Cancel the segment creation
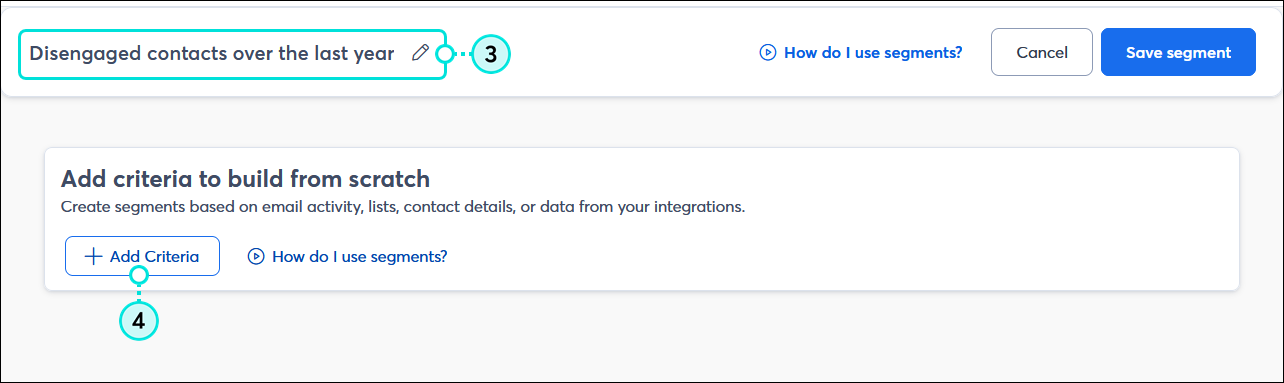The height and width of the screenshot is (383, 1284). click(1042, 52)
